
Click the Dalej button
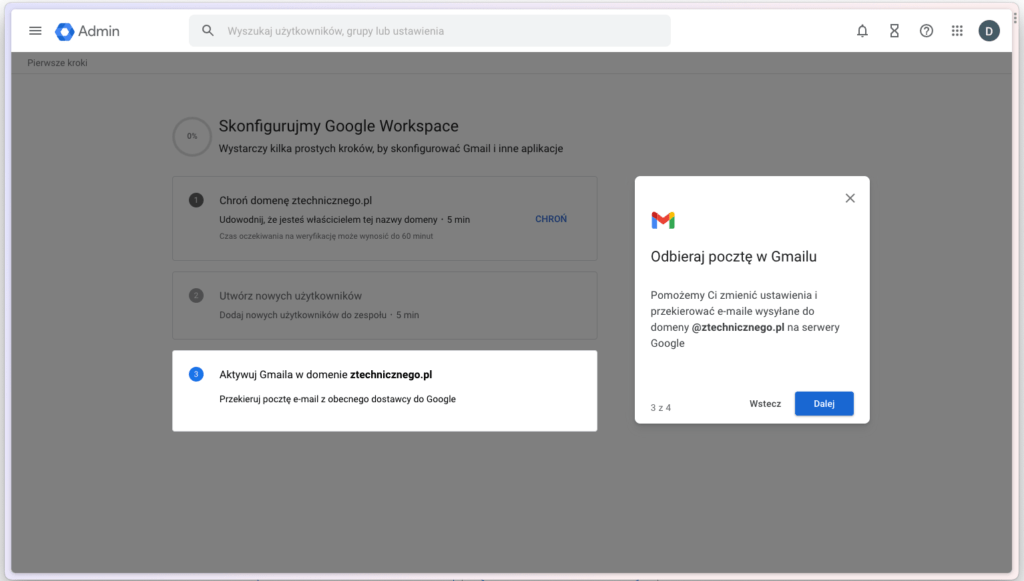pyautogui.click(x=824, y=403)
